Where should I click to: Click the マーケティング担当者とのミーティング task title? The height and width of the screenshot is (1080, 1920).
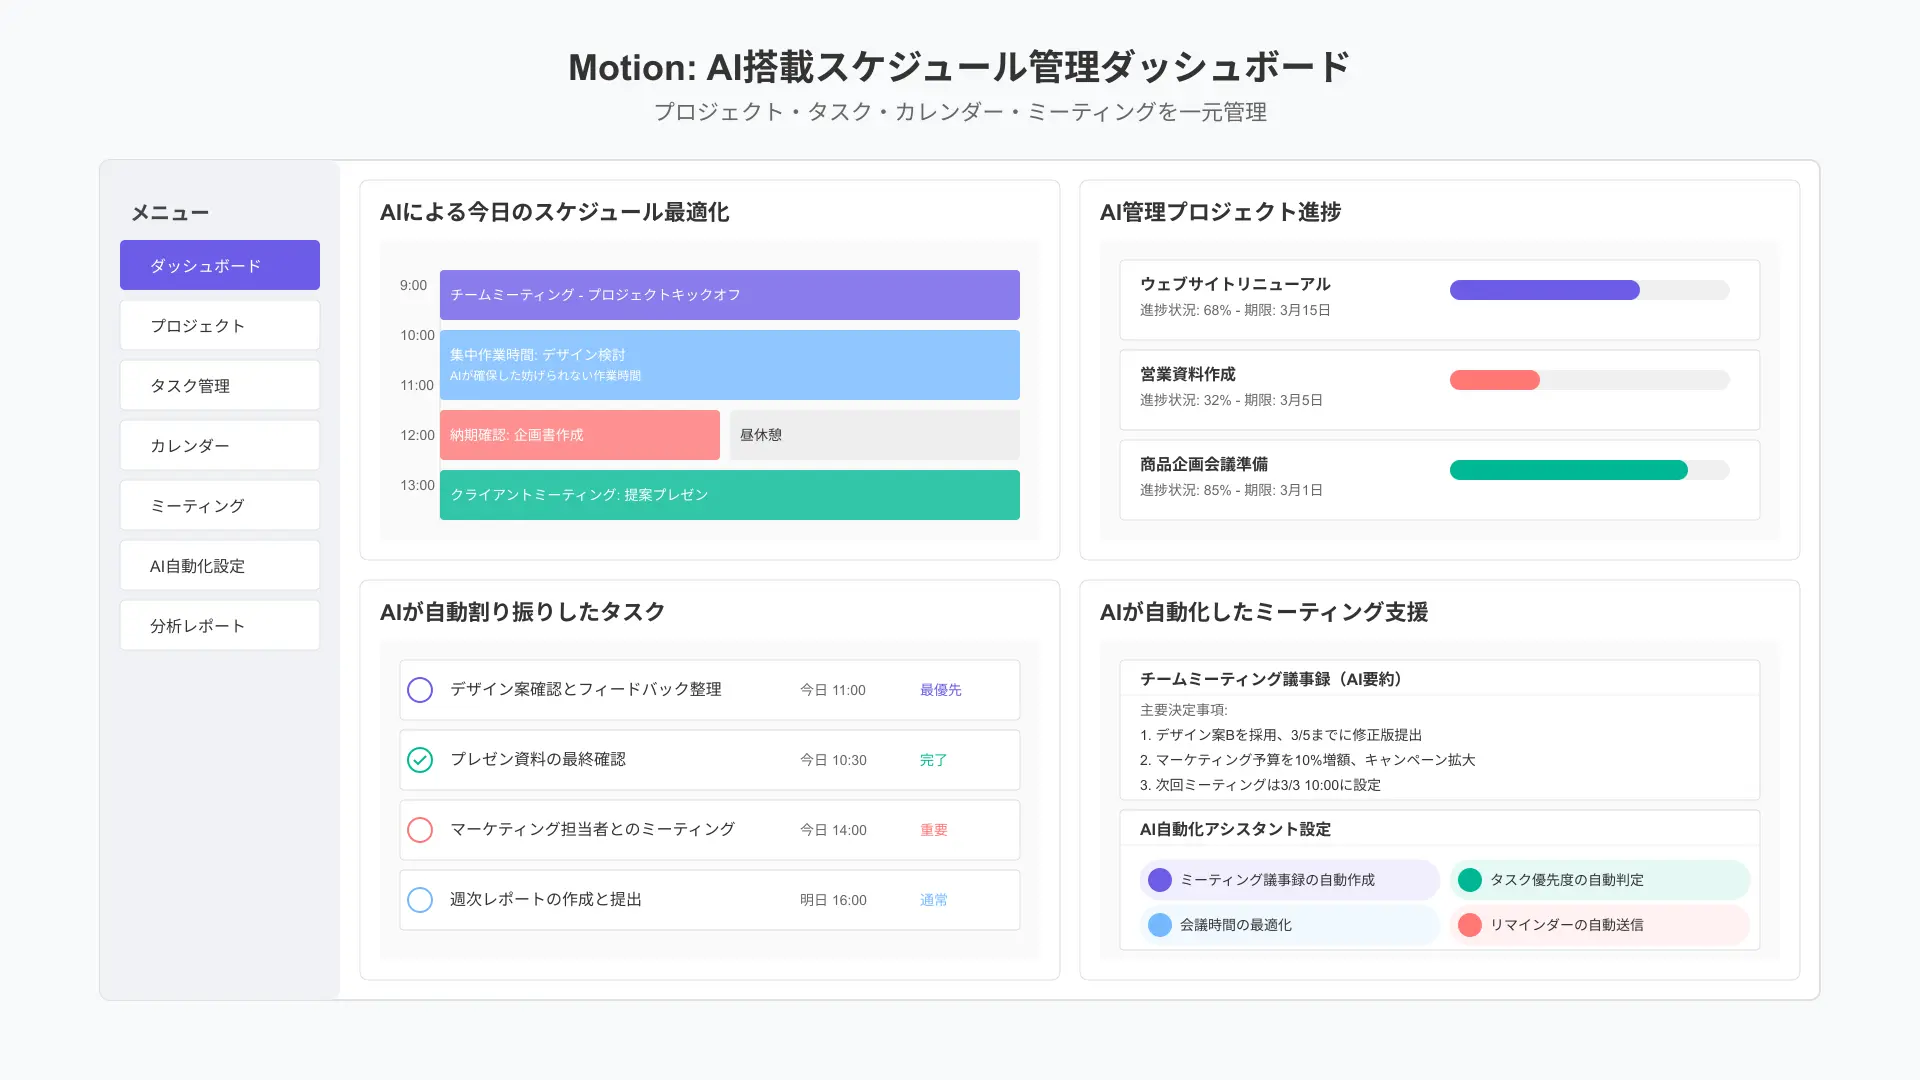point(592,829)
